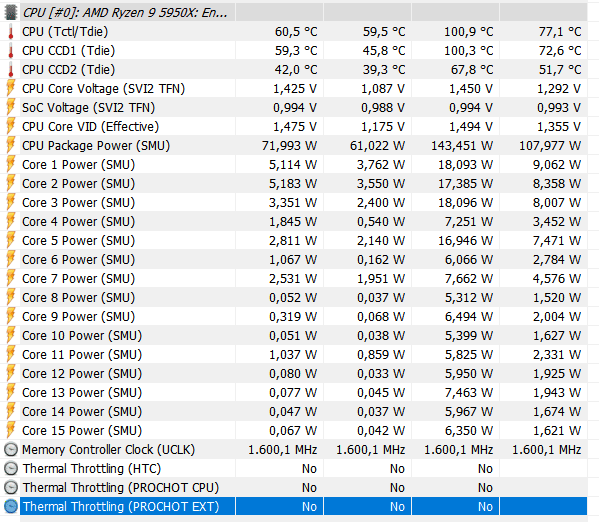Image resolution: width=599 pixels, height=522 pixels.
Task: Click the 51,7 °C average CCD2 value
Action: pos(560,70)
